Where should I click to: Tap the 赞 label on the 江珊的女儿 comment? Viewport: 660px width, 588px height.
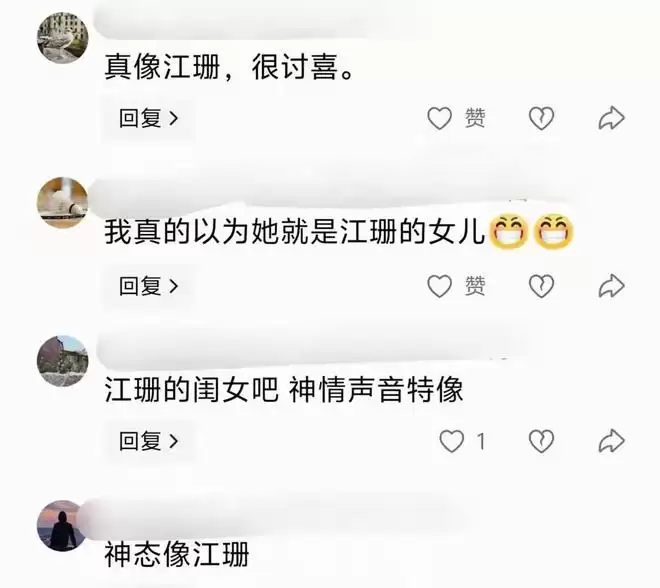(x=475, y=286)
